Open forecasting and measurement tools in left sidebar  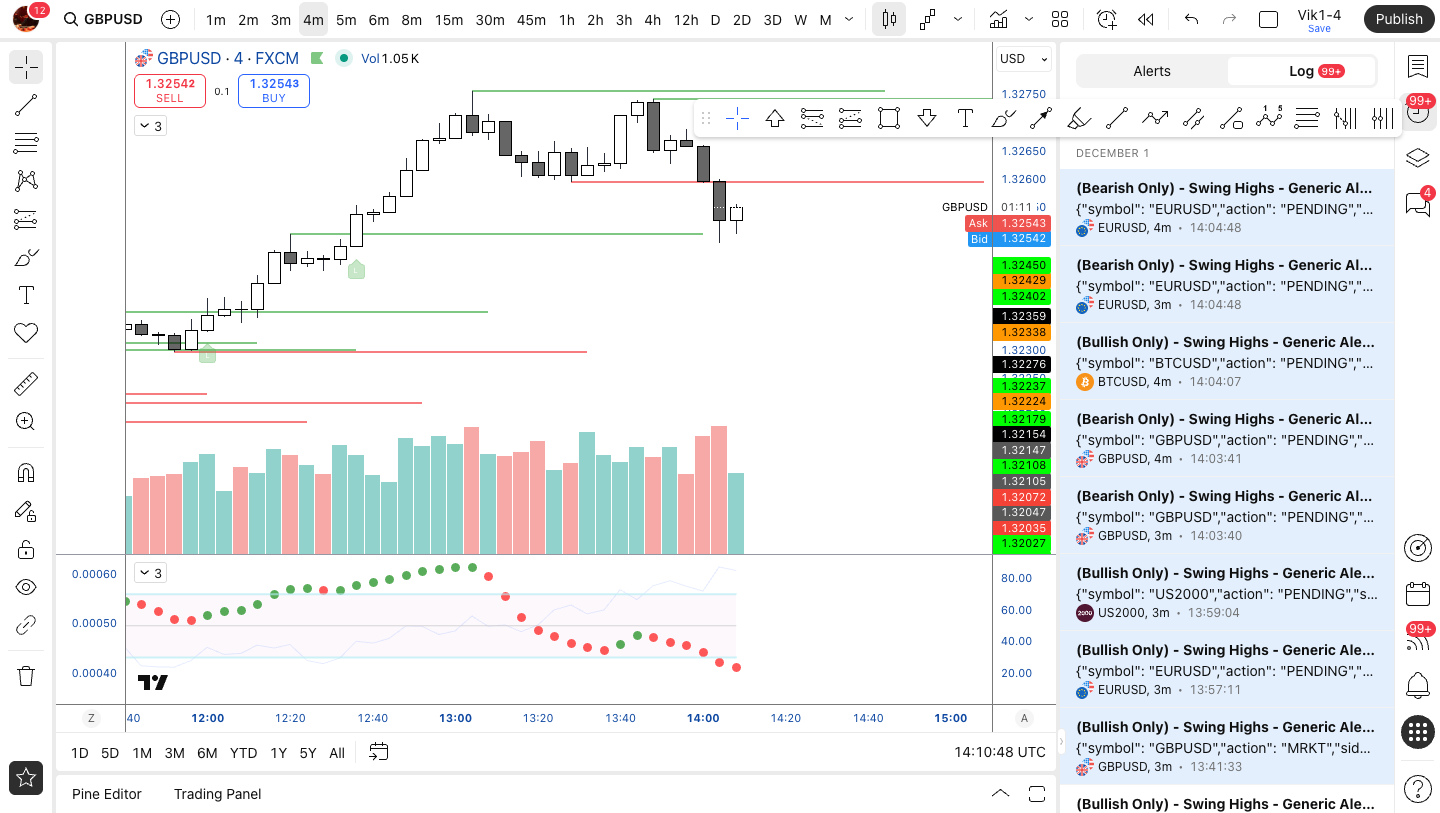[x=26, y=219]
